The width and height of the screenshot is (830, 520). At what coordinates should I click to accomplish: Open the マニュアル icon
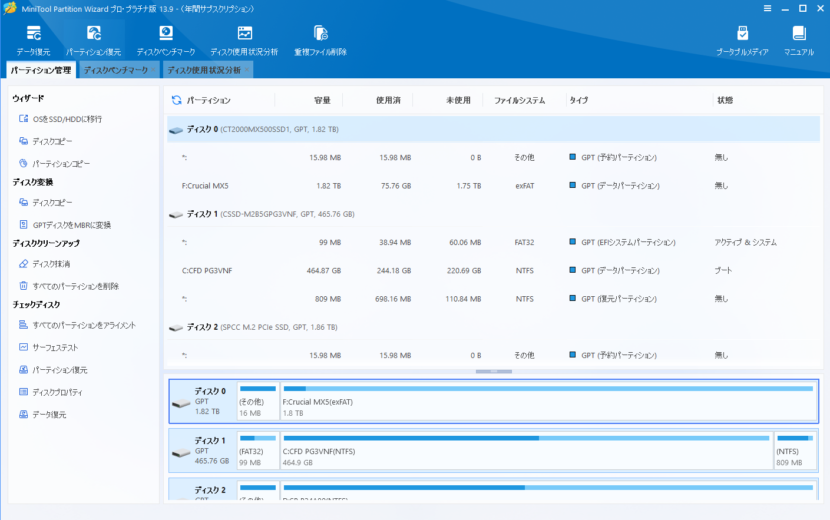click(799, 41)
